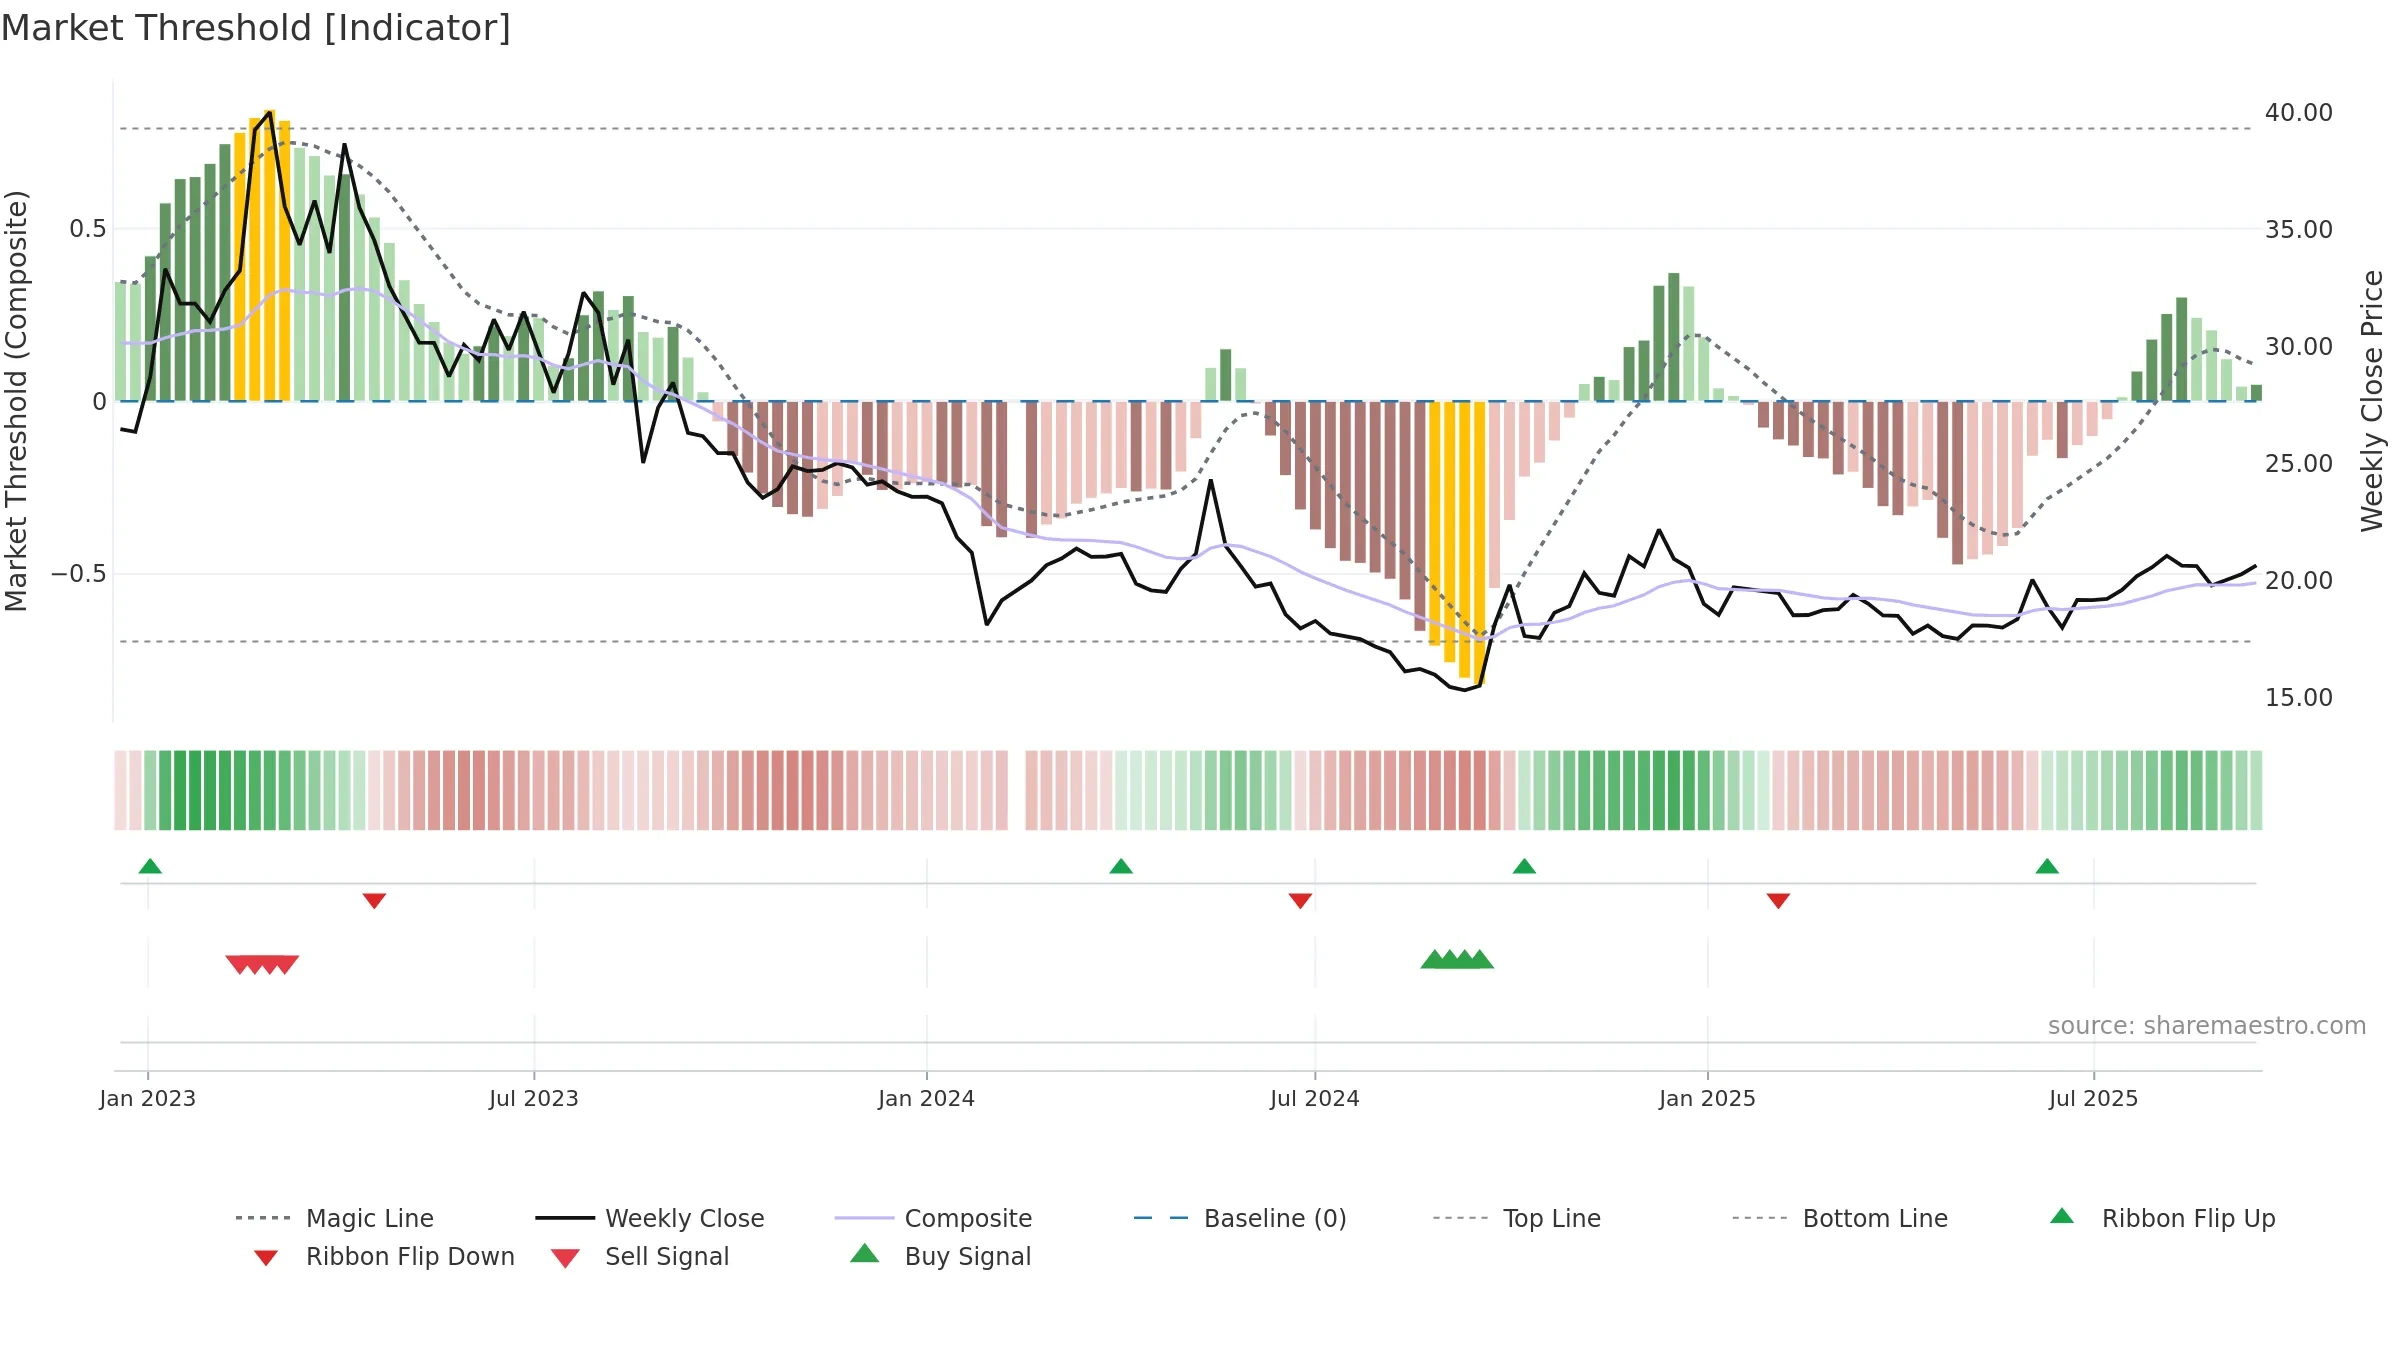Click the green Ribbon Flip Up legend triangle icon
Viewport: 2400px width, 1350px height.
[2062, 1216]
